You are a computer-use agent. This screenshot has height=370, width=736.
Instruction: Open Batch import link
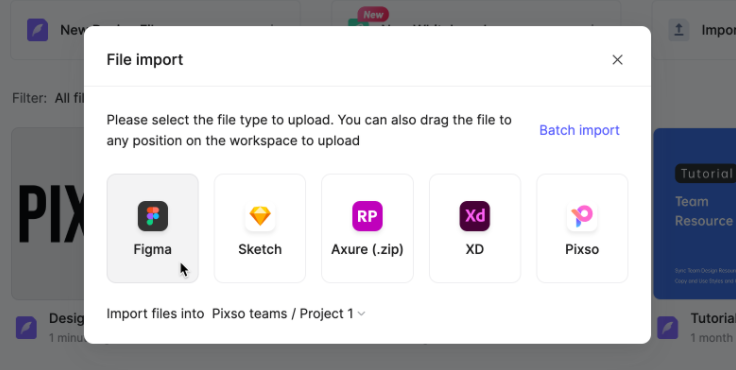(x=579, y=130)
